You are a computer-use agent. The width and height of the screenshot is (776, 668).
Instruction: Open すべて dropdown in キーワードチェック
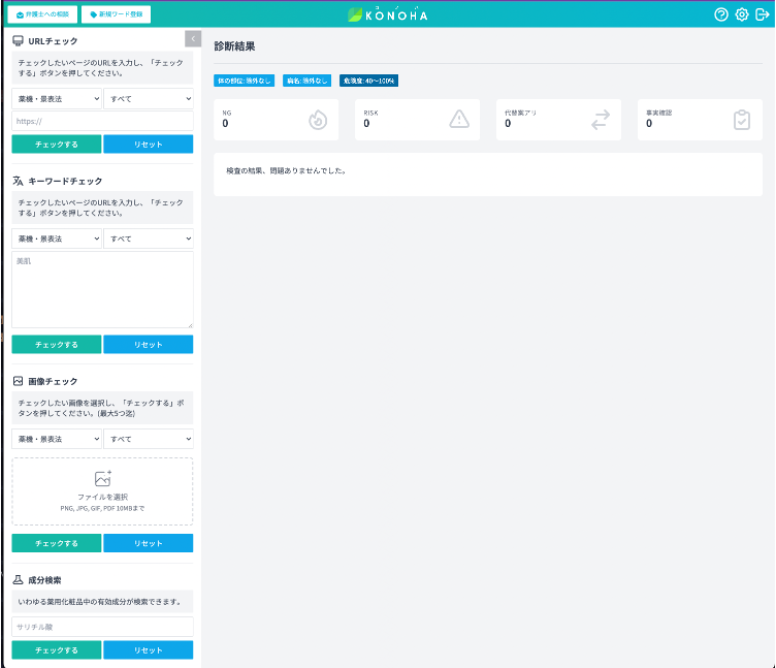click(x=148, y=239)
